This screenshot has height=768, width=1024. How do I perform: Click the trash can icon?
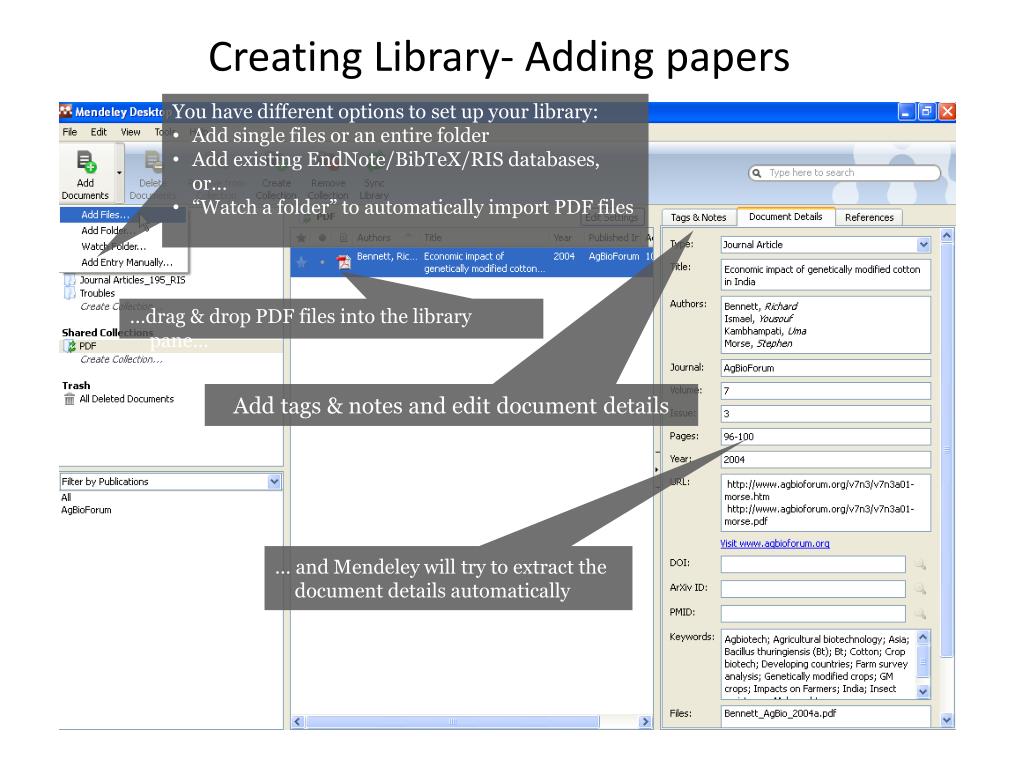coord(69,399)
